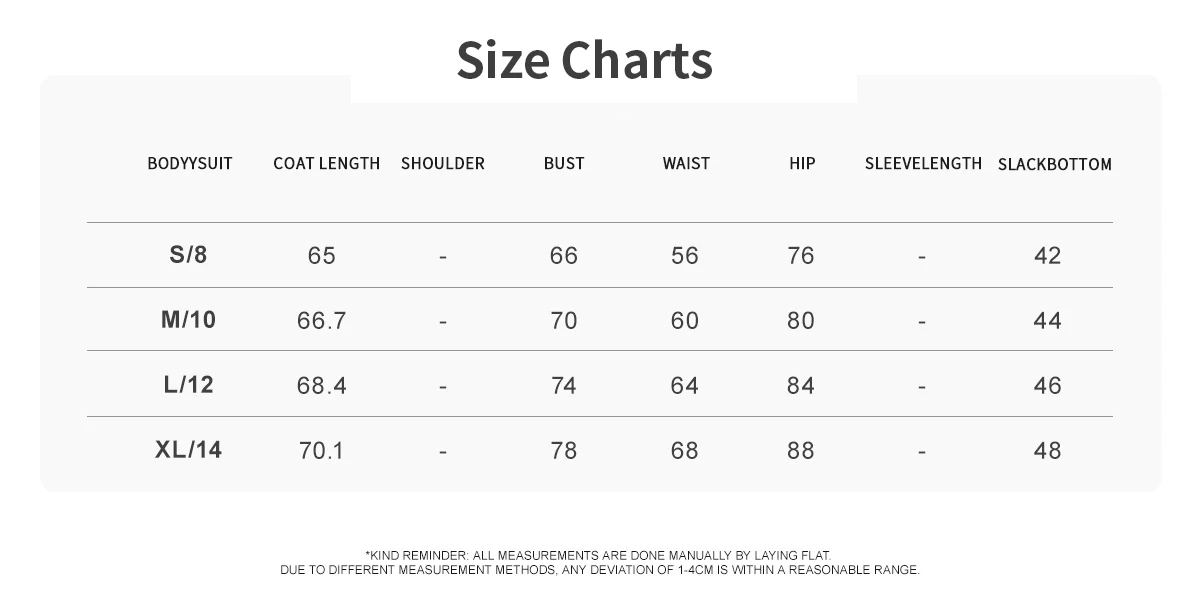Select the slackbottom value 42

[x=1047, y=256]
